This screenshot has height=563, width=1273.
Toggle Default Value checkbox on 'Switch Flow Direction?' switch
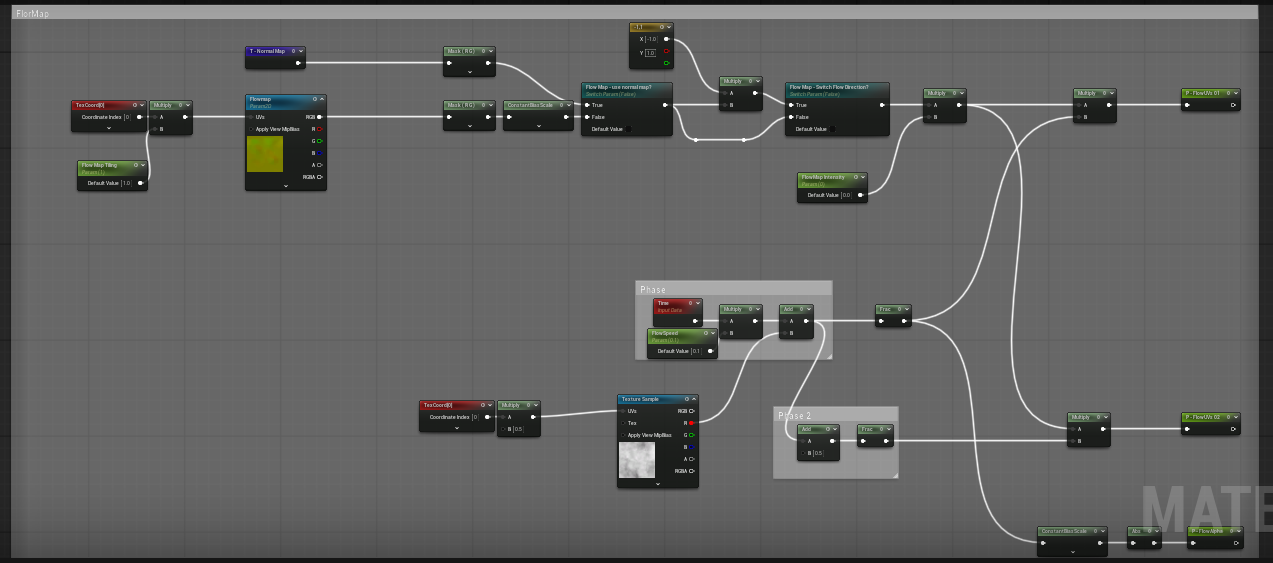coord(833,129)
